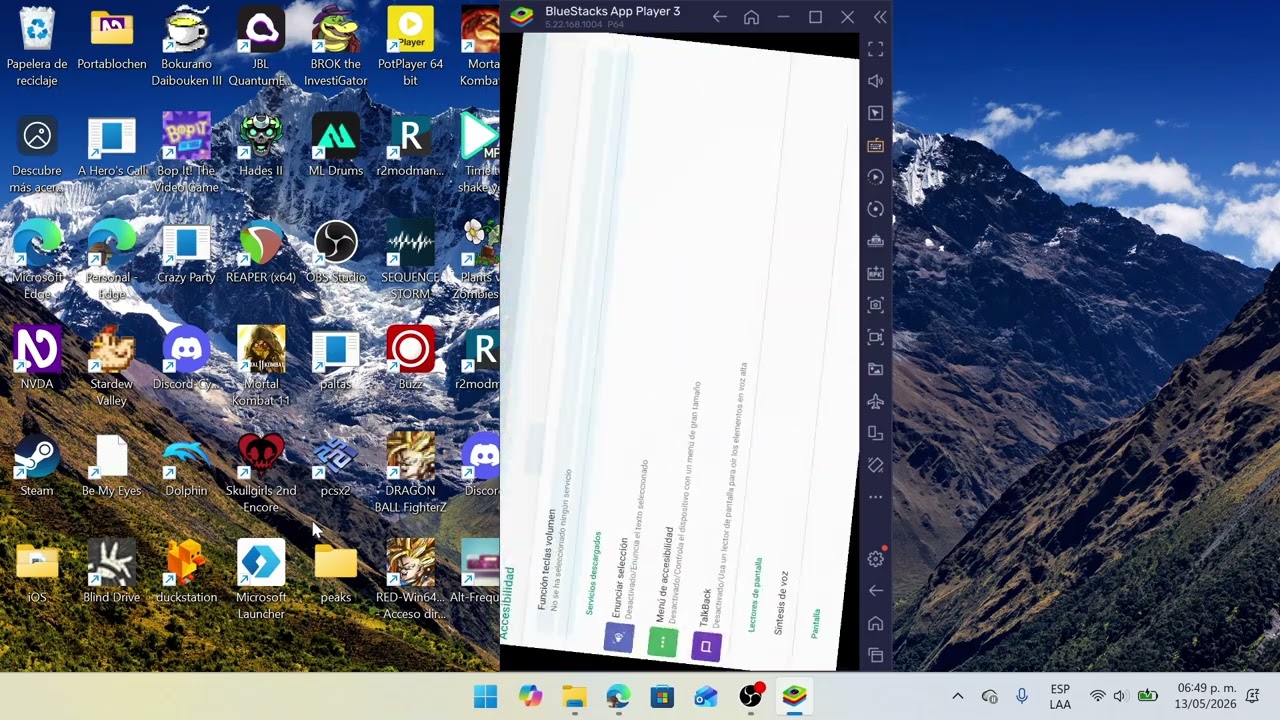Screen dimensions: 1280x720
Task: Select the Microsoft Launcher desktop shortcut
Action: [x=261, y=580]
